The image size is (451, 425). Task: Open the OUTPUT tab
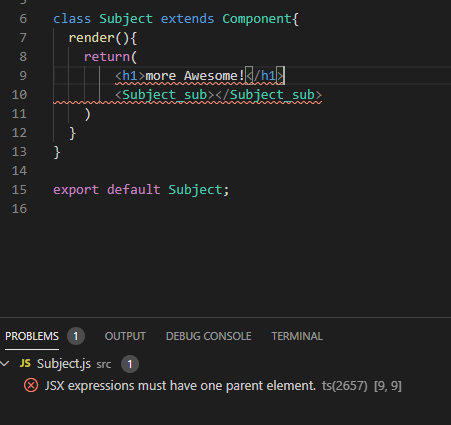point(125,336)
